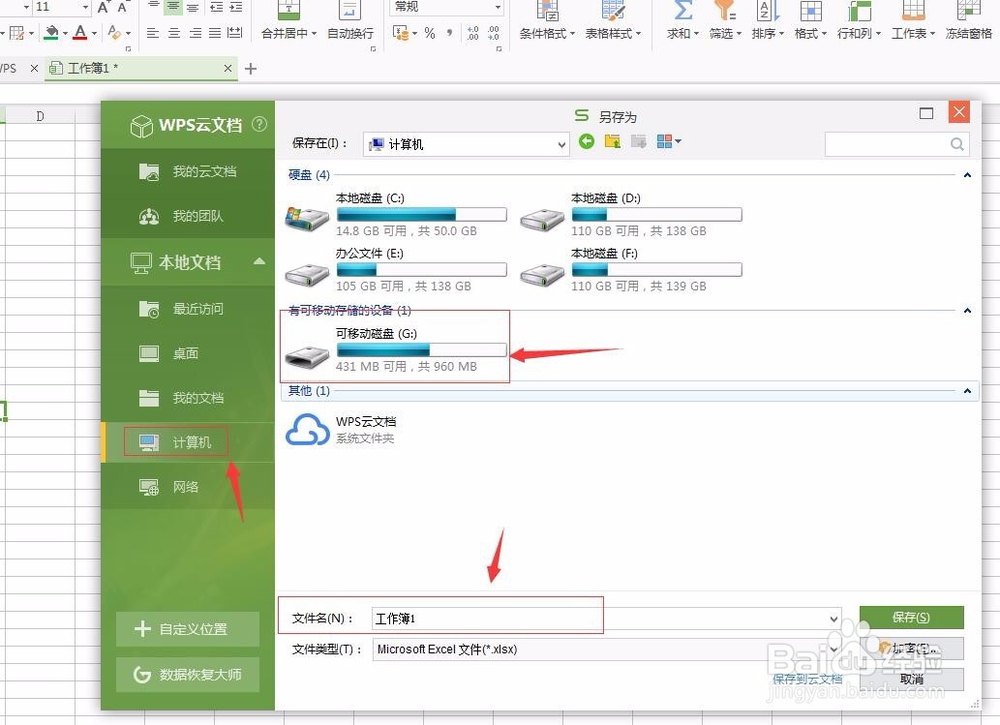Click the distributed alignment icon
This screenshot has height=725, width=1000.
point(235,33)
